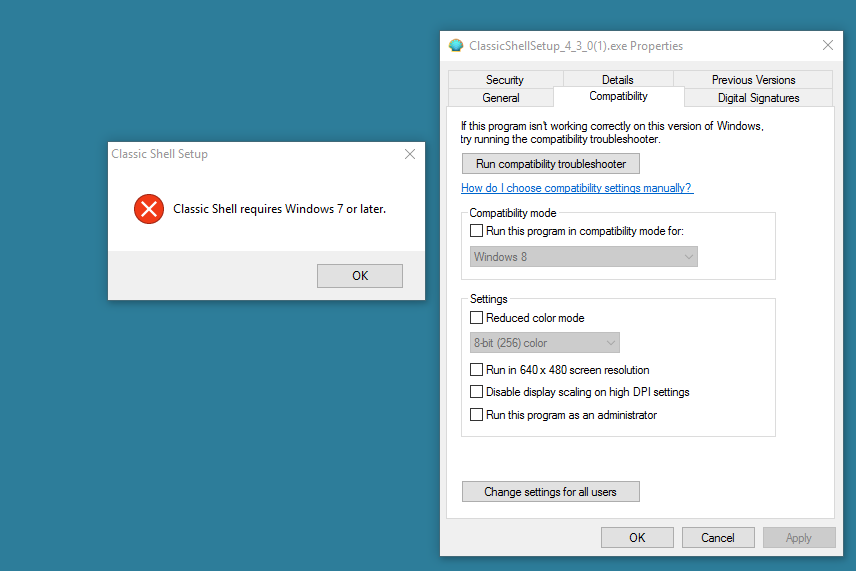856x571 pixels.
Task: Enable Disable display scaling on high DPI settings
Action: click(476, 392)
